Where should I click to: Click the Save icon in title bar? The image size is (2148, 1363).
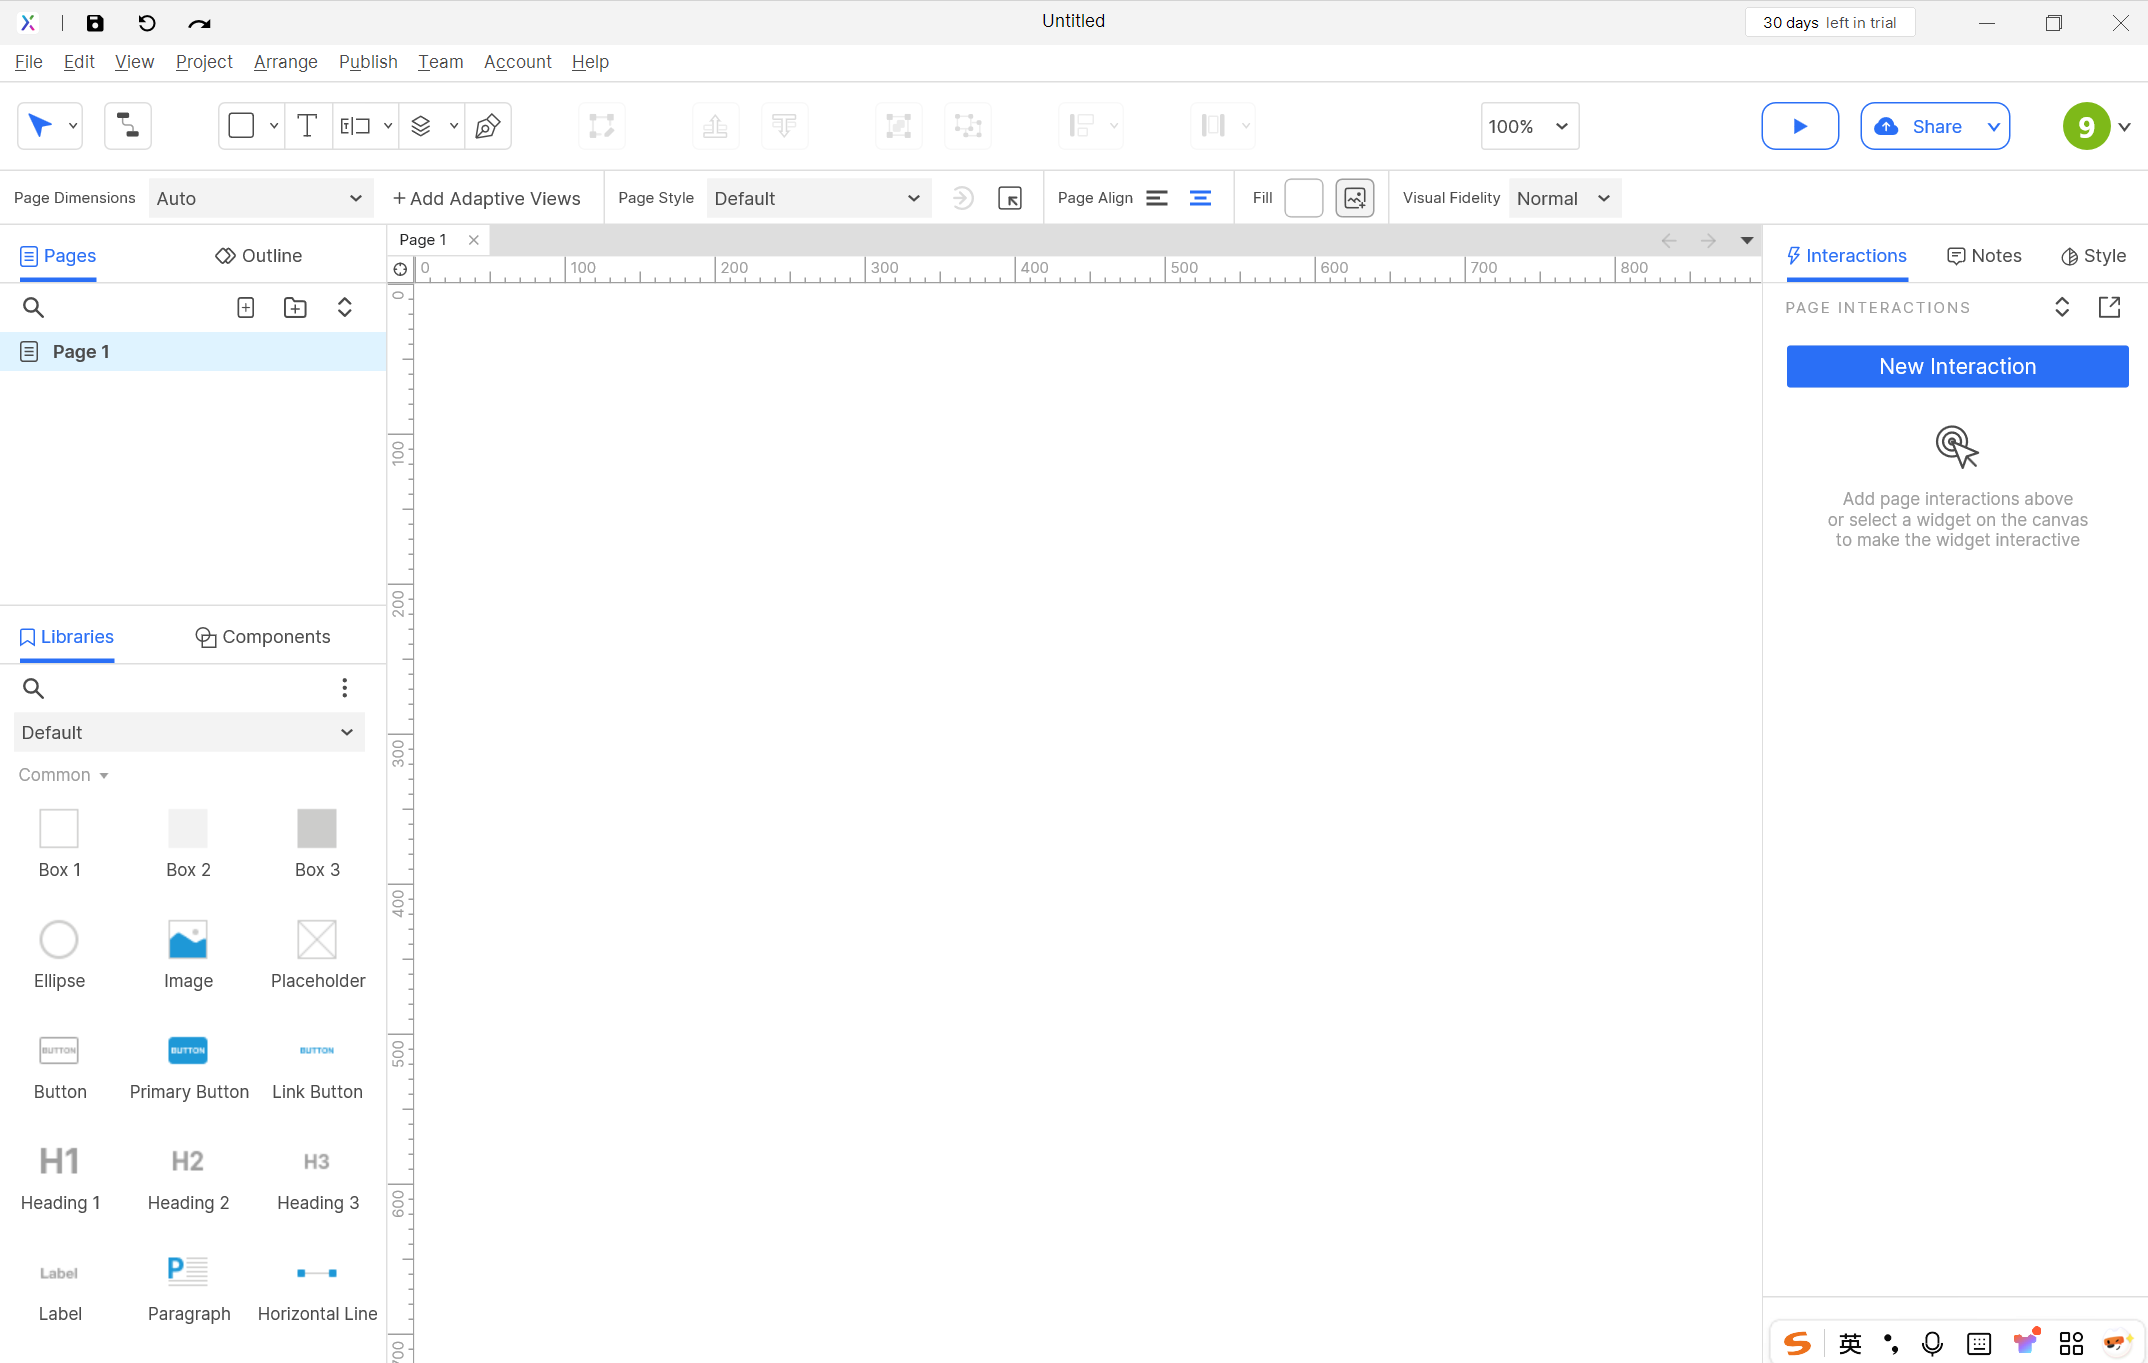click(x=95, y=22)
